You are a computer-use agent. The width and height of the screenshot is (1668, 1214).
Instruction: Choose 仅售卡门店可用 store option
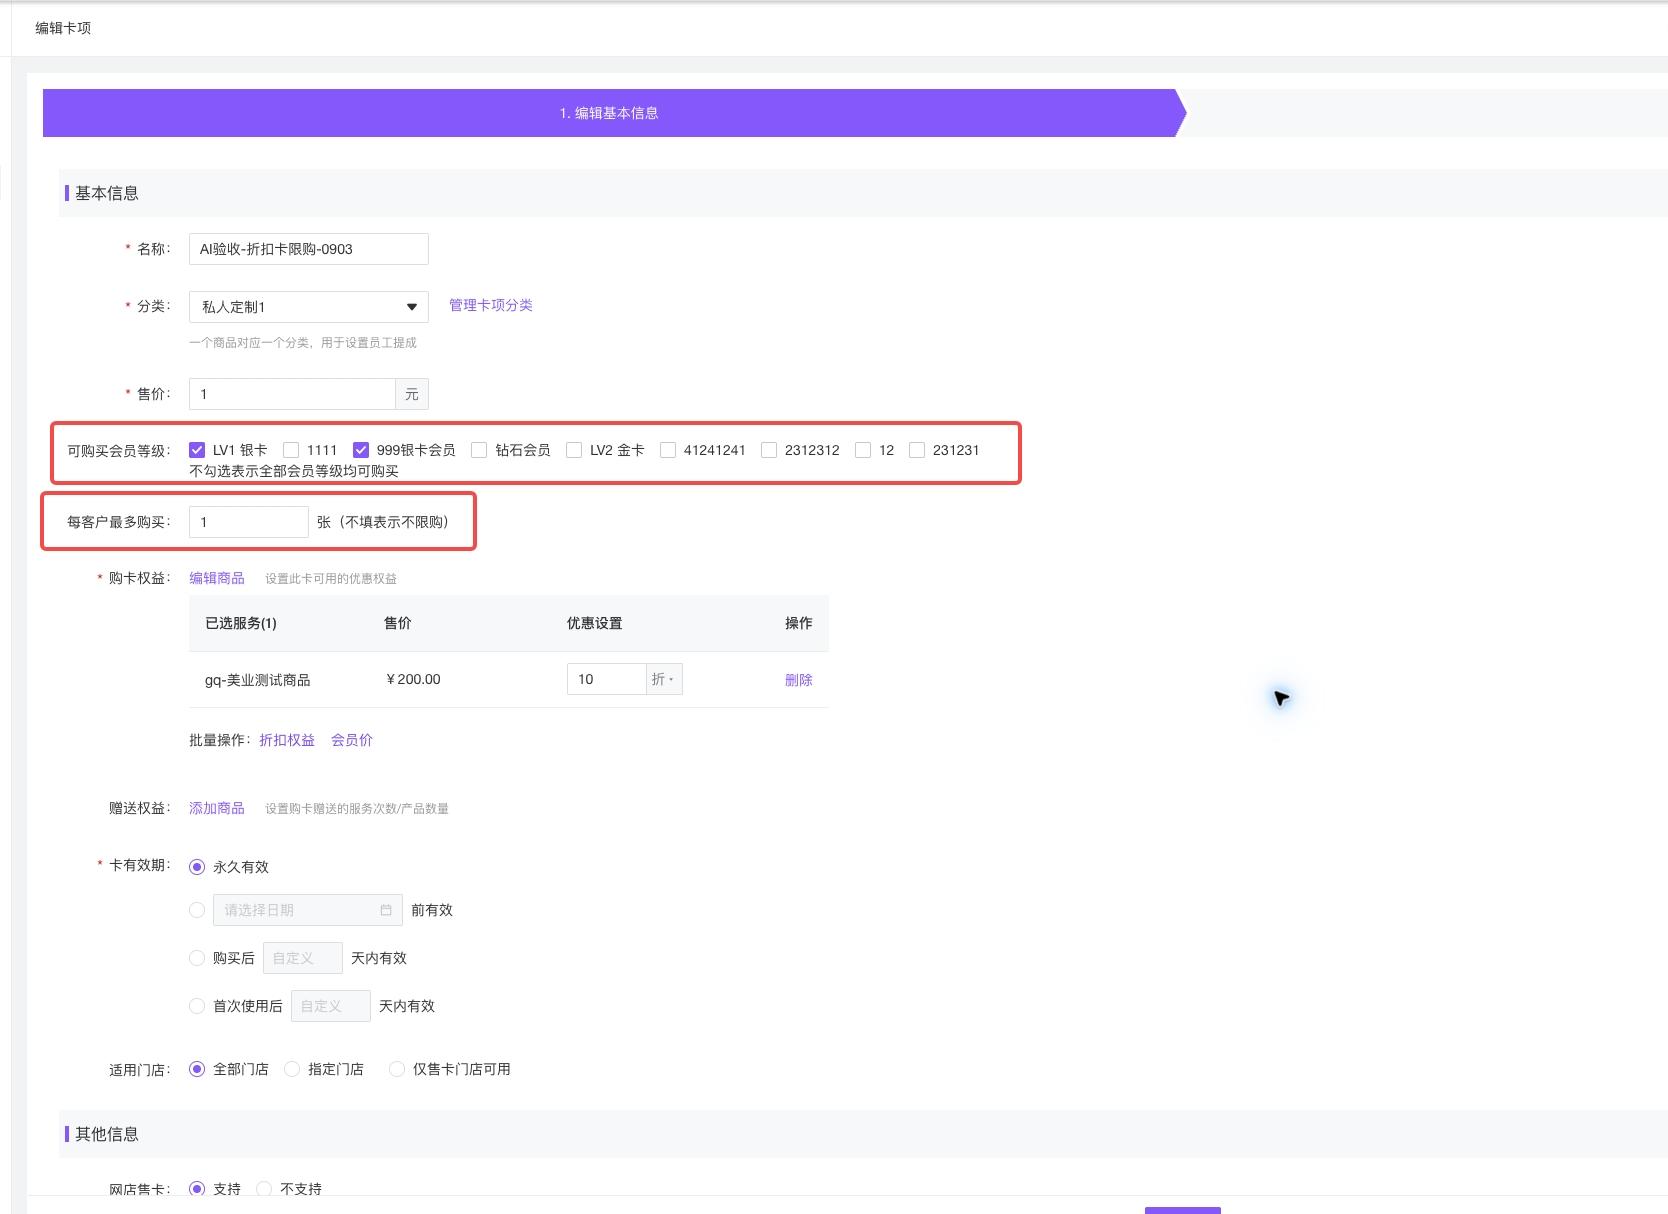[397, 1069]
